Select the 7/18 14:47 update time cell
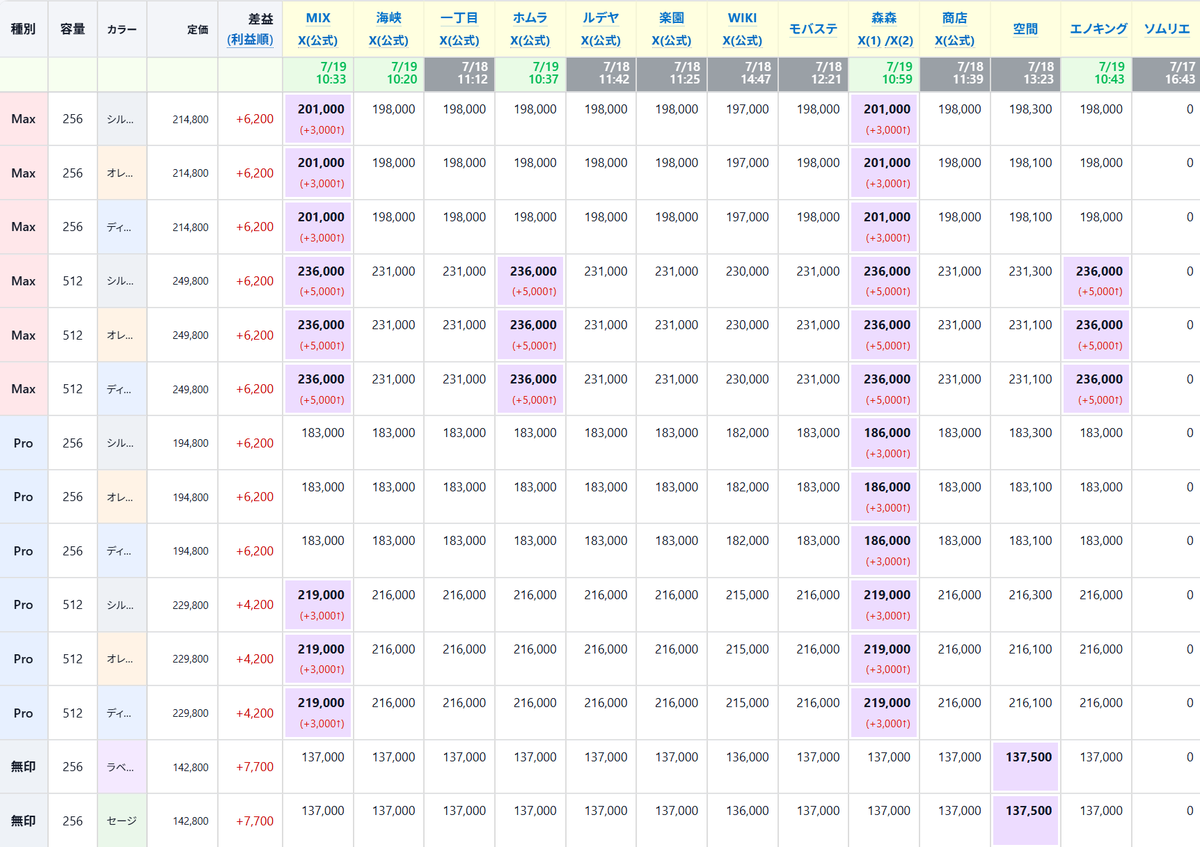 click(742, 74)
